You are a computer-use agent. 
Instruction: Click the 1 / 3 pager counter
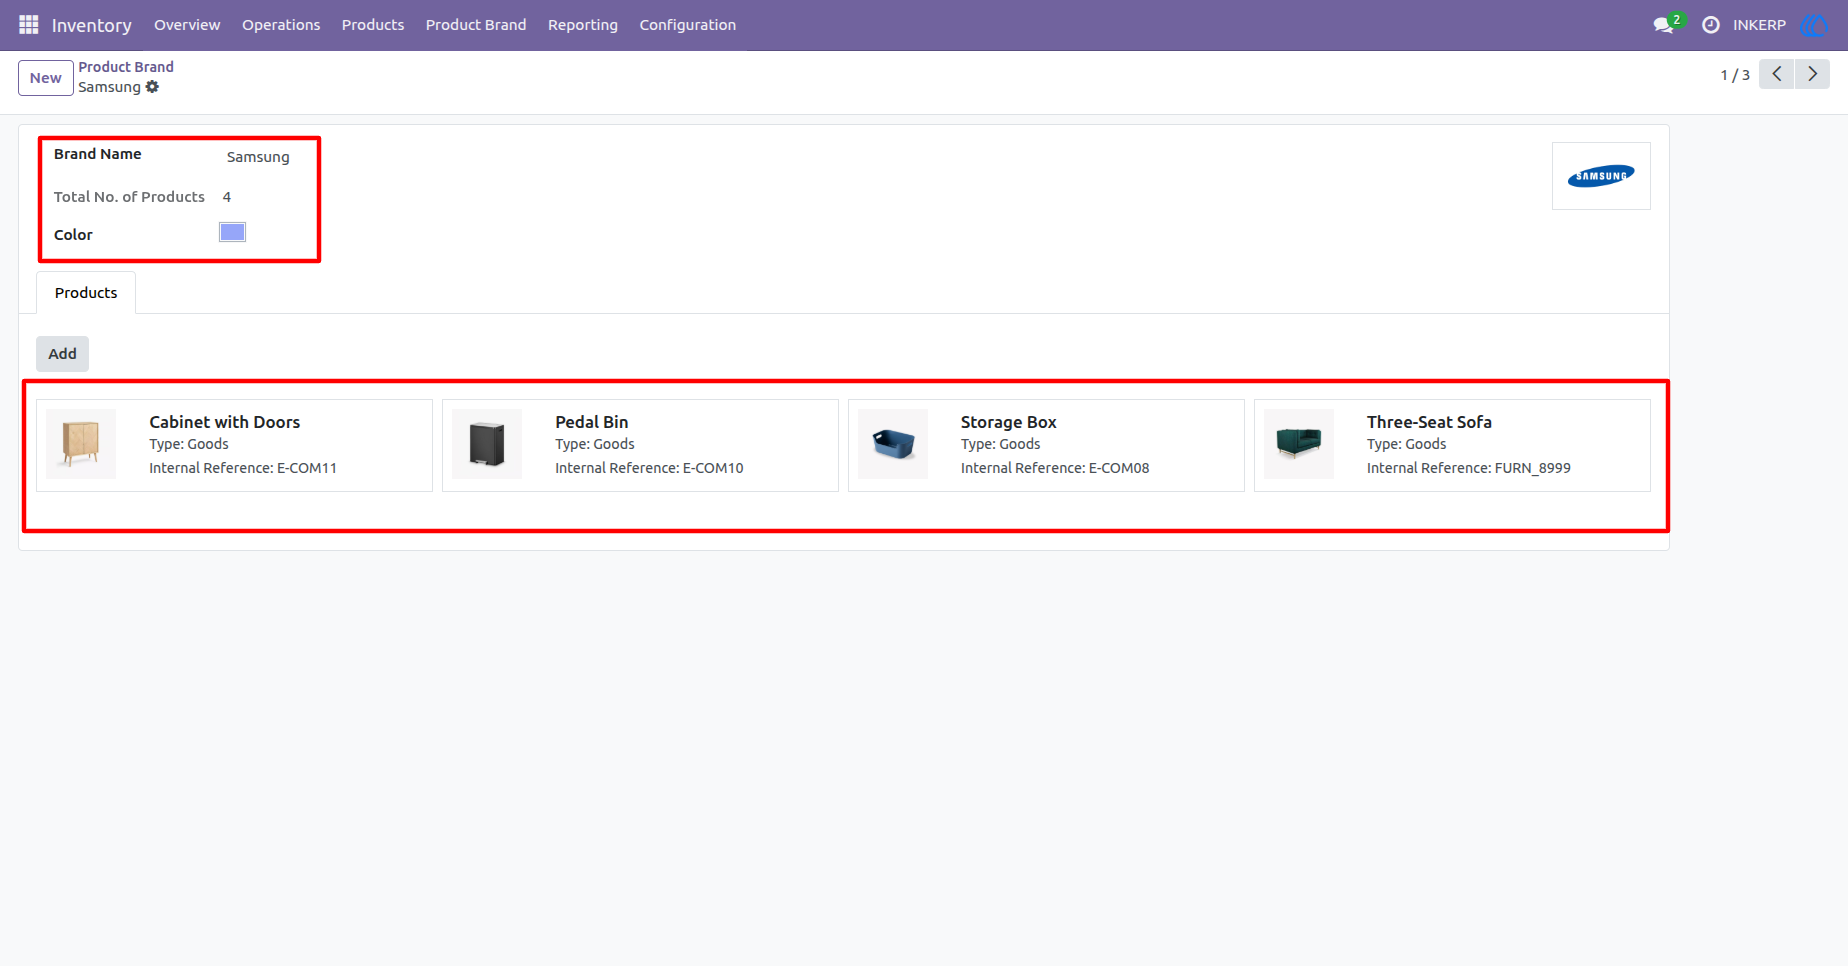1735,75
